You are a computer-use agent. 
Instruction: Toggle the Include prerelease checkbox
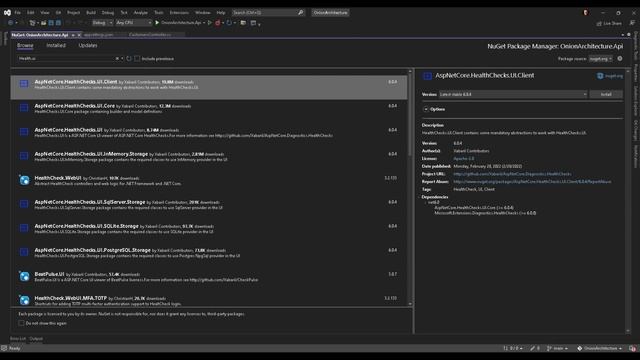click(137, 59)
